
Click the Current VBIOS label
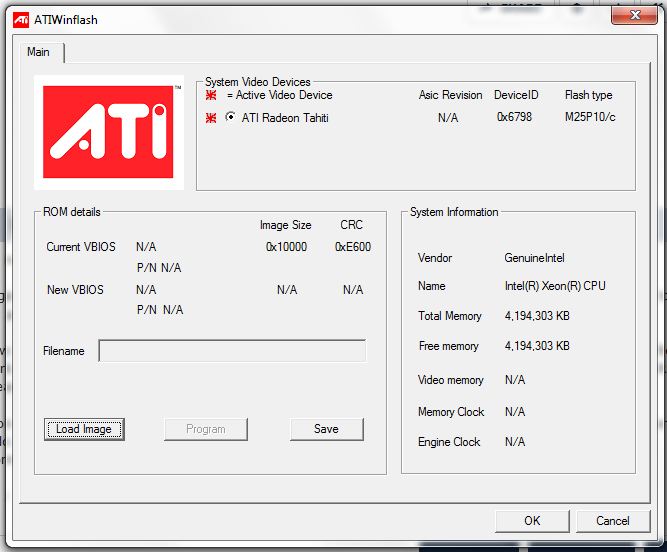coord(81,247)
